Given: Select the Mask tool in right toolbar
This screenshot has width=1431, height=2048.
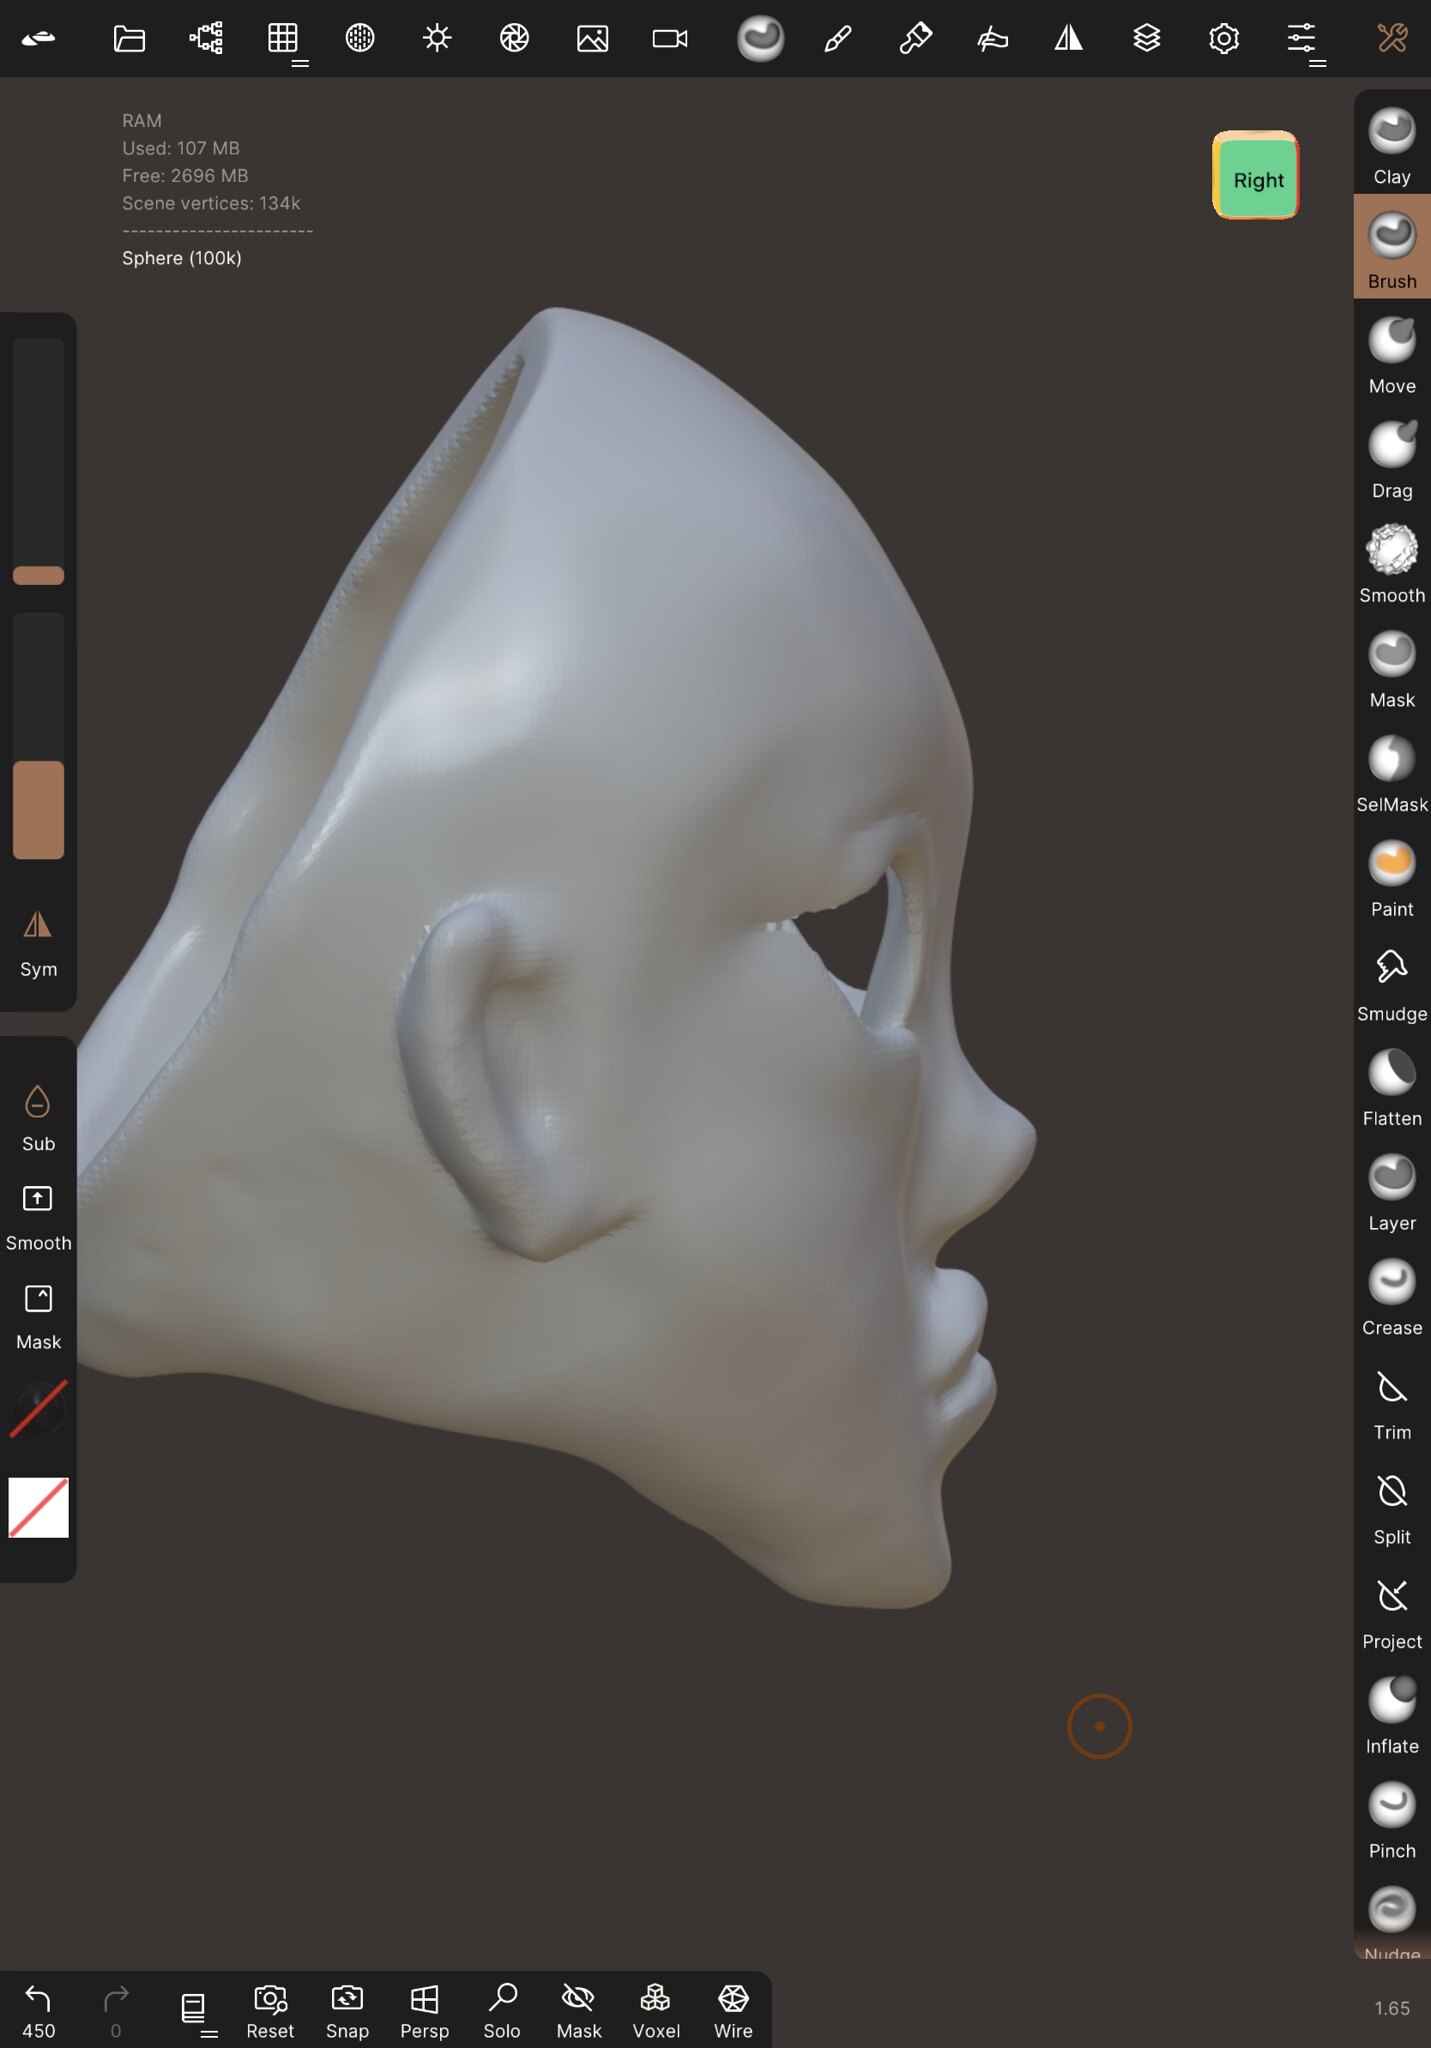Looking at the screenshot, I should tap(1392, 668).
